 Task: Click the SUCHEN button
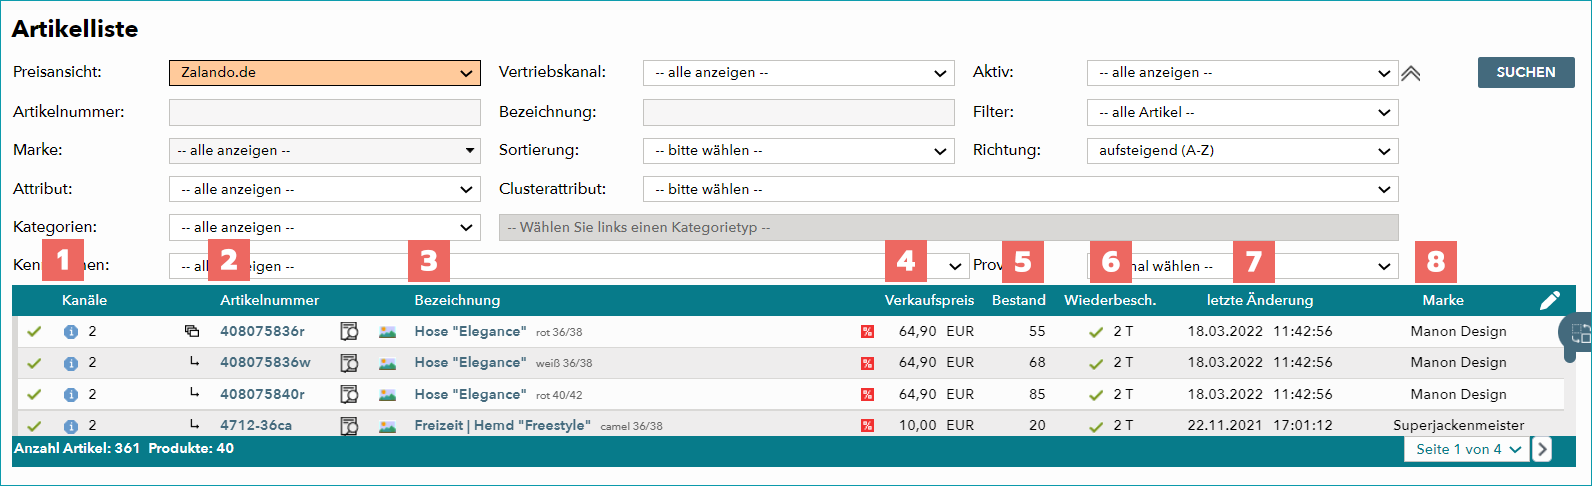pyautogui.click(x=1526, y=72)
